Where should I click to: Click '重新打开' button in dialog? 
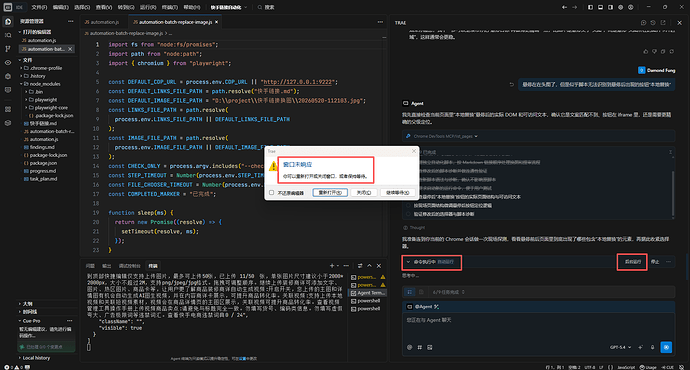pos(330,193)
